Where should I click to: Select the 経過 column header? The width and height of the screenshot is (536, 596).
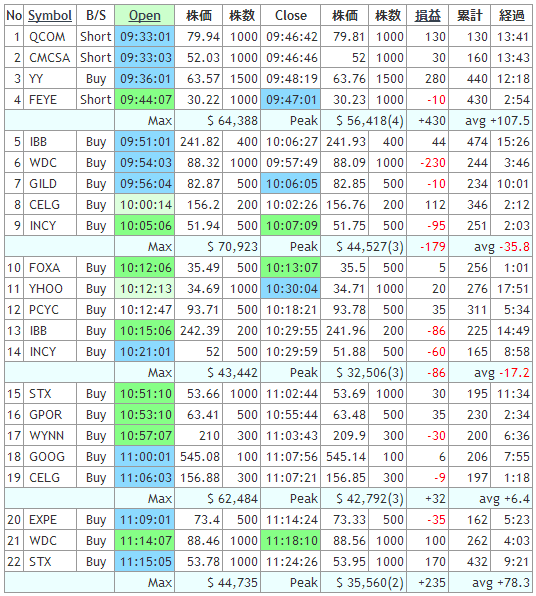(511, 16)
